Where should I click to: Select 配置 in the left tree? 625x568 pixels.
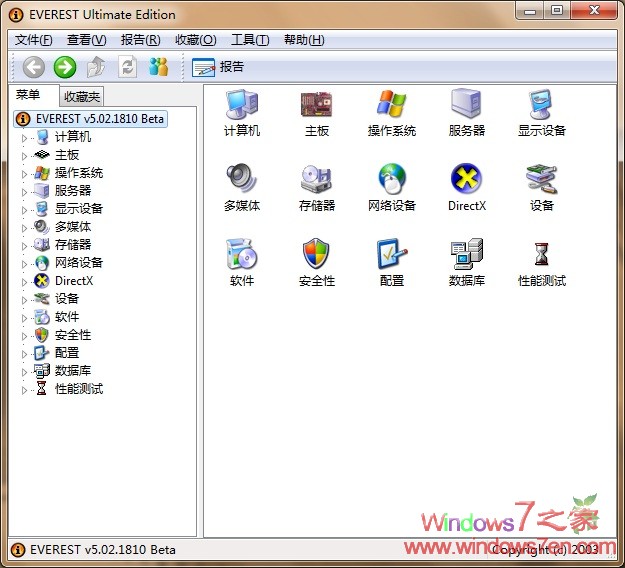coord(67,353)
